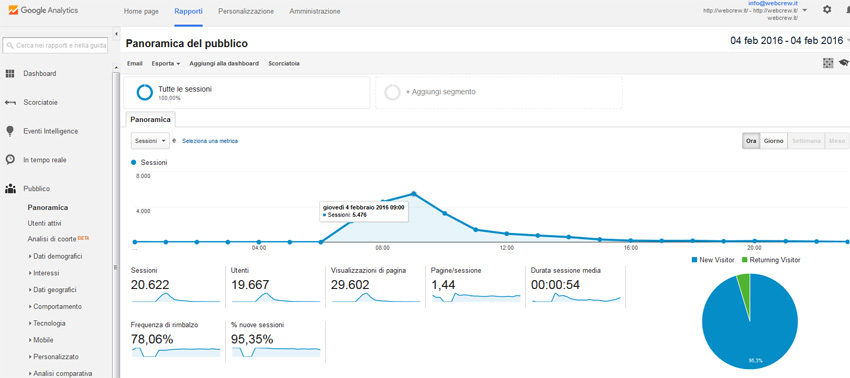Click the Email button
This screenshot has height=378, width=850.
(x=134, y=63)
